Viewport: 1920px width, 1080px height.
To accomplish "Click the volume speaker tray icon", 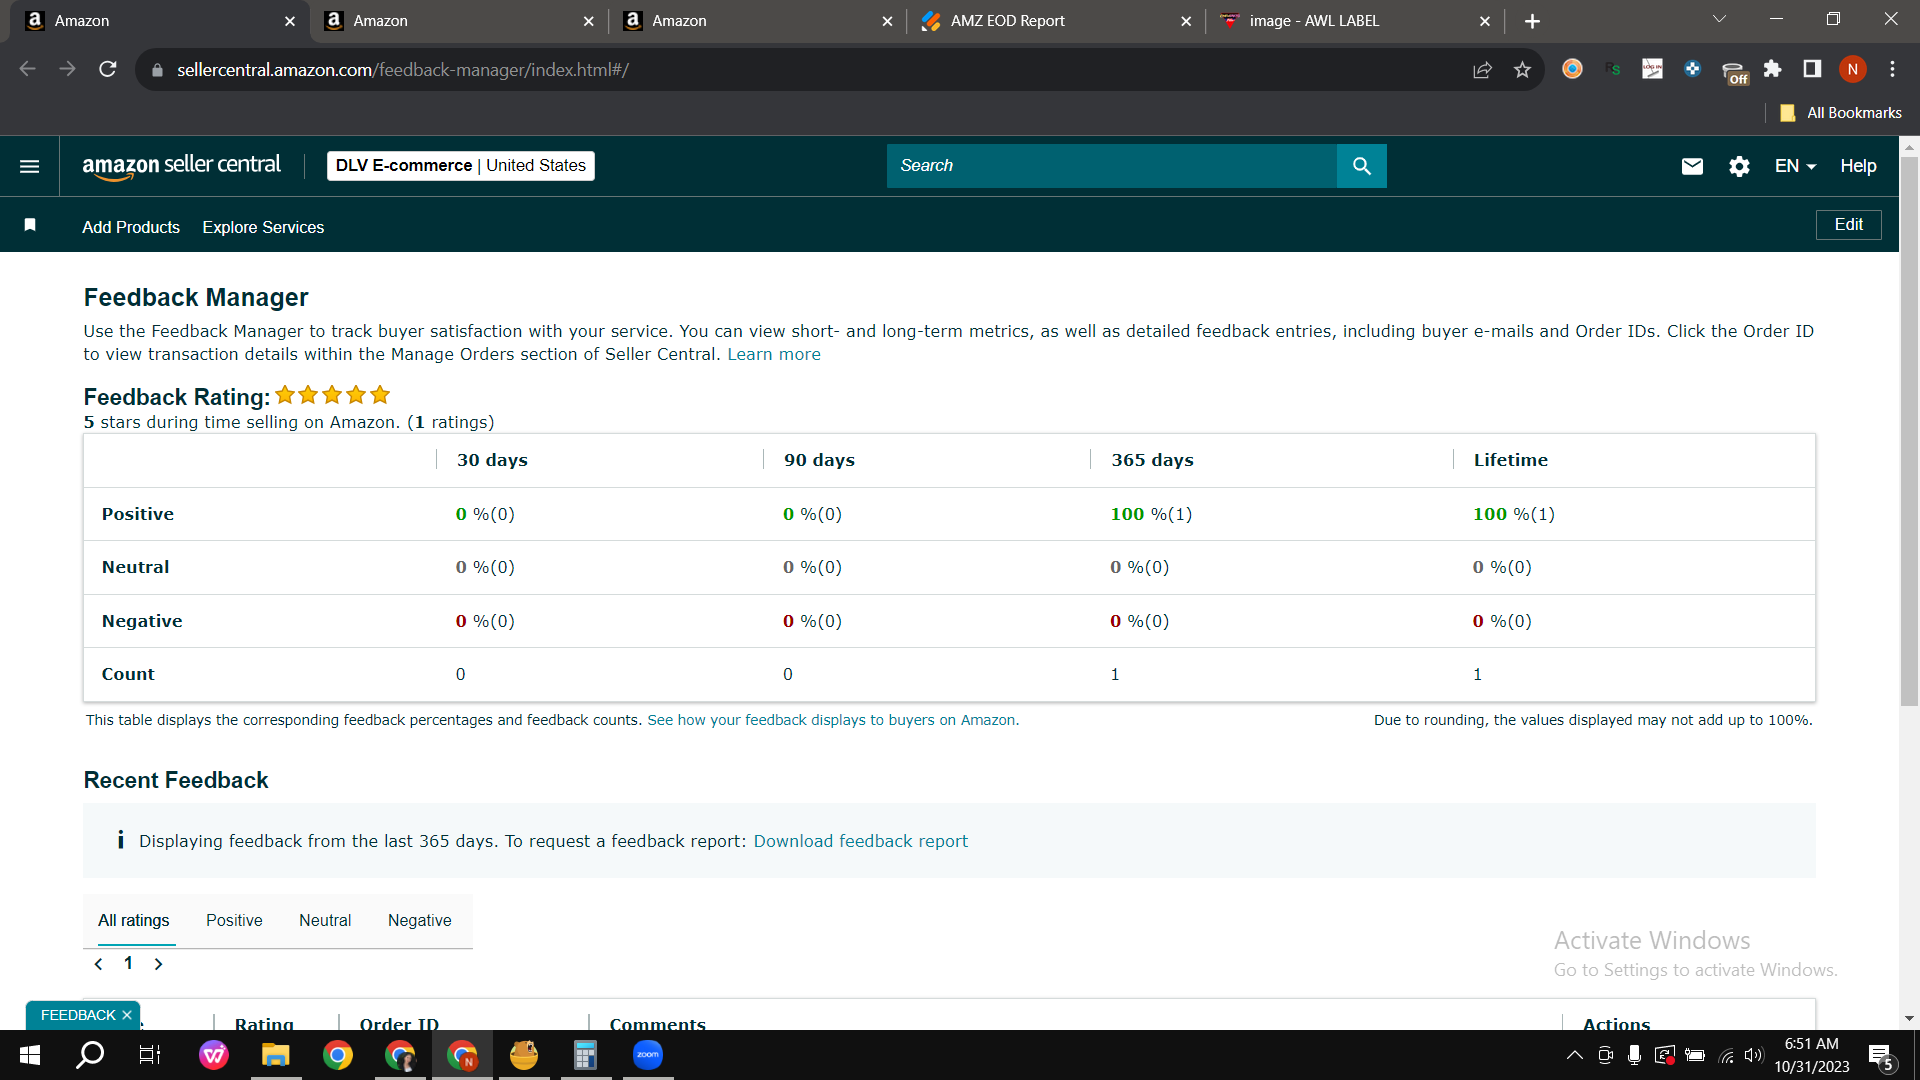I will [x=1753, y=1055].
